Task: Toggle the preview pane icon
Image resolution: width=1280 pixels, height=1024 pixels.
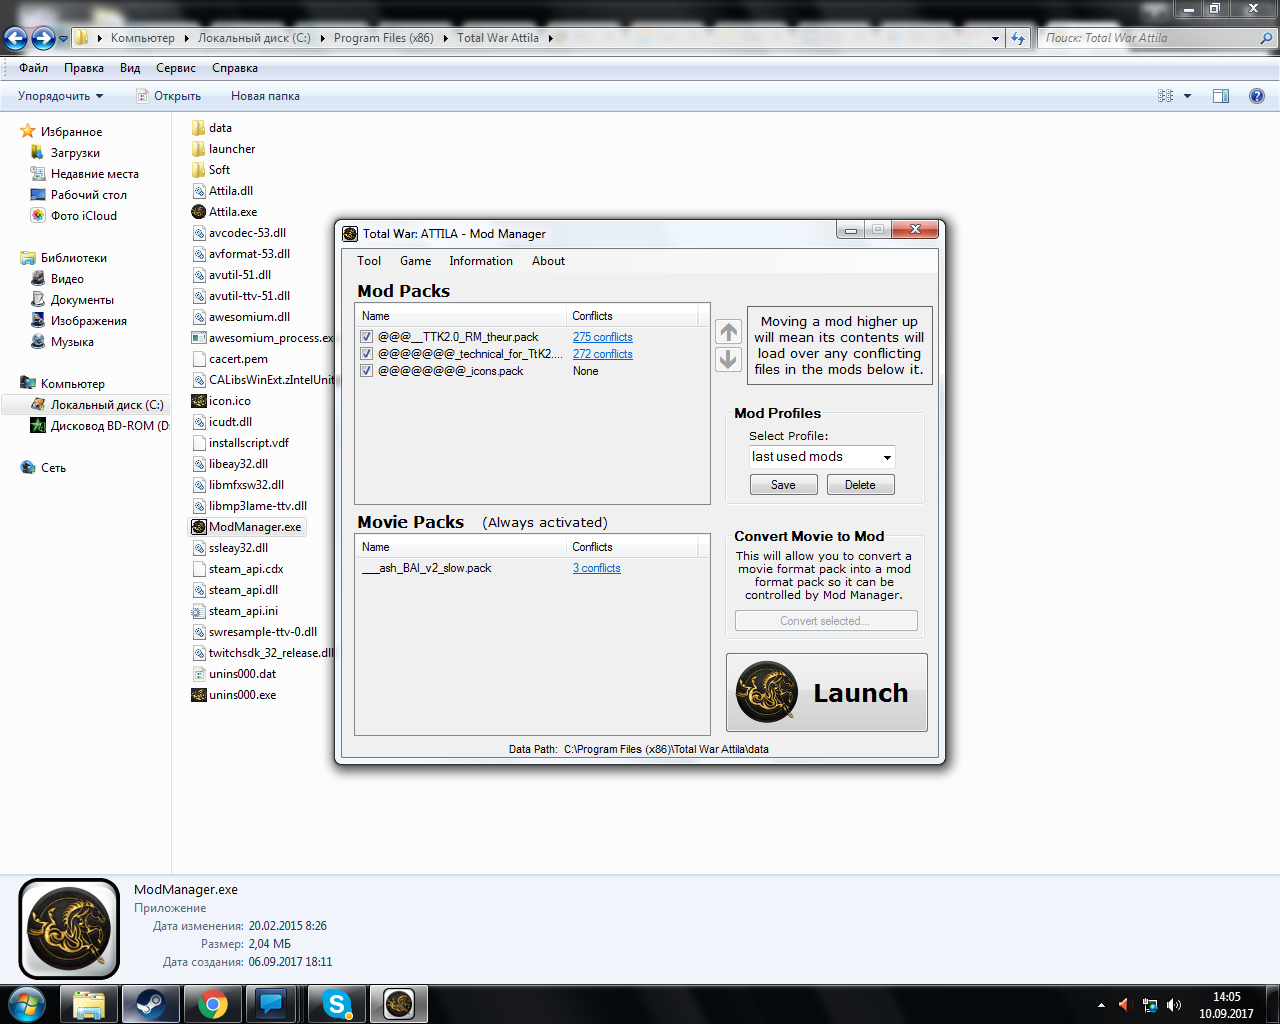Action: pyautogui.click(x=1221, y=96)
